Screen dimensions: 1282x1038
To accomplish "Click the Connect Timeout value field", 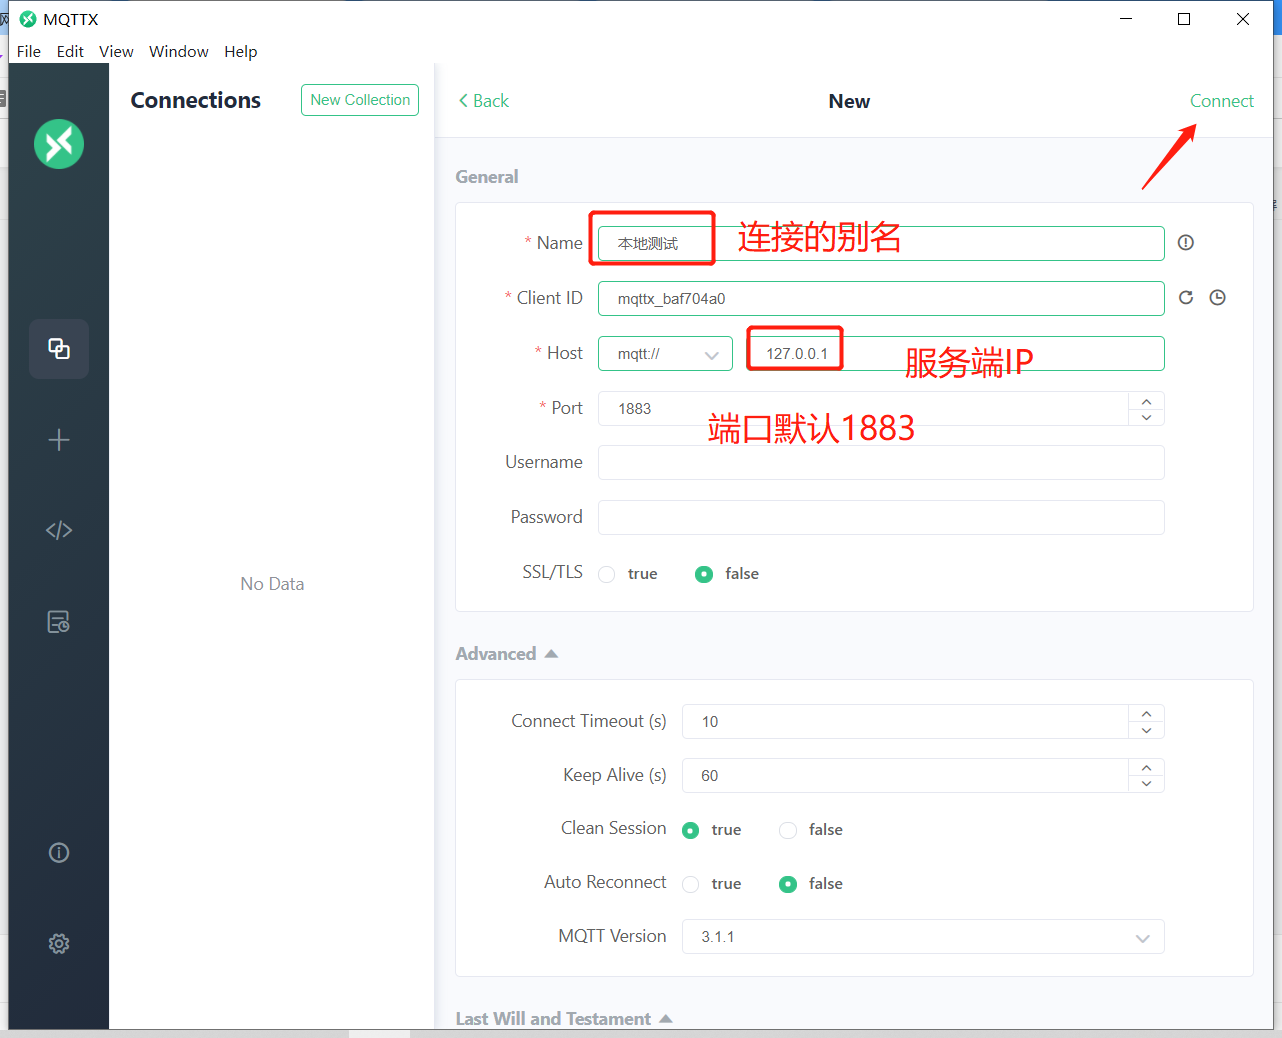I will [905, 722].
